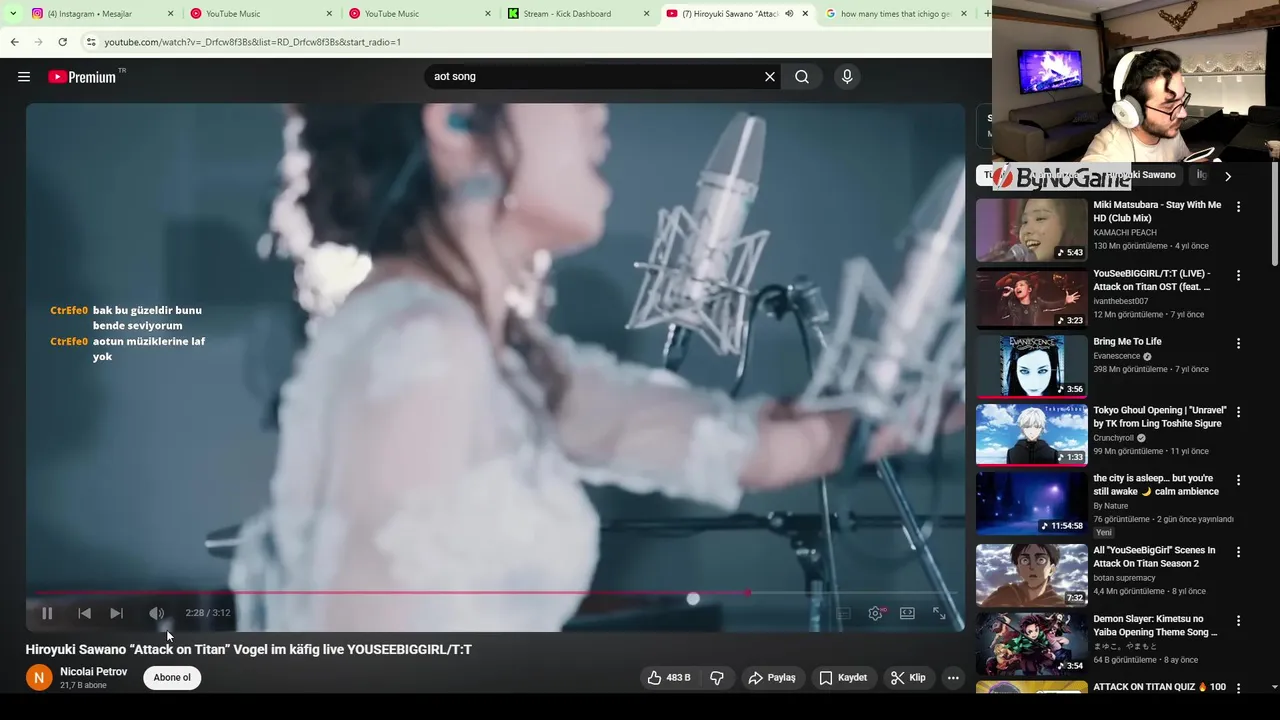The image size is (1280, 720).
Task: Go to the previous video in player
Action: [84, 613]
